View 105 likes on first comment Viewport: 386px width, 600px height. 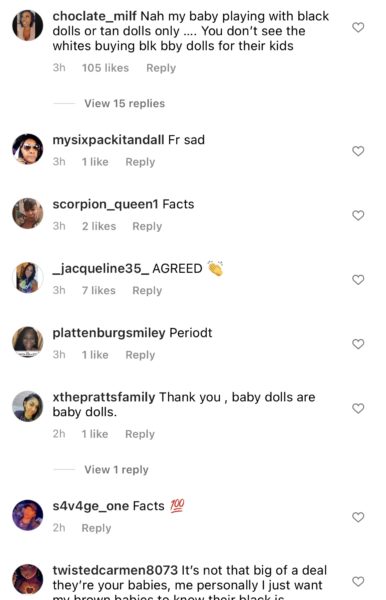point(105,68)
